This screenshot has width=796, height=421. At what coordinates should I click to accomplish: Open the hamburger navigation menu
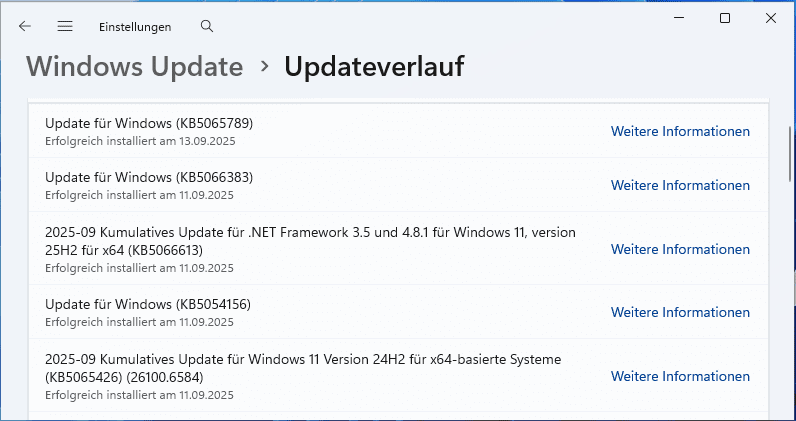coord(65,27)
